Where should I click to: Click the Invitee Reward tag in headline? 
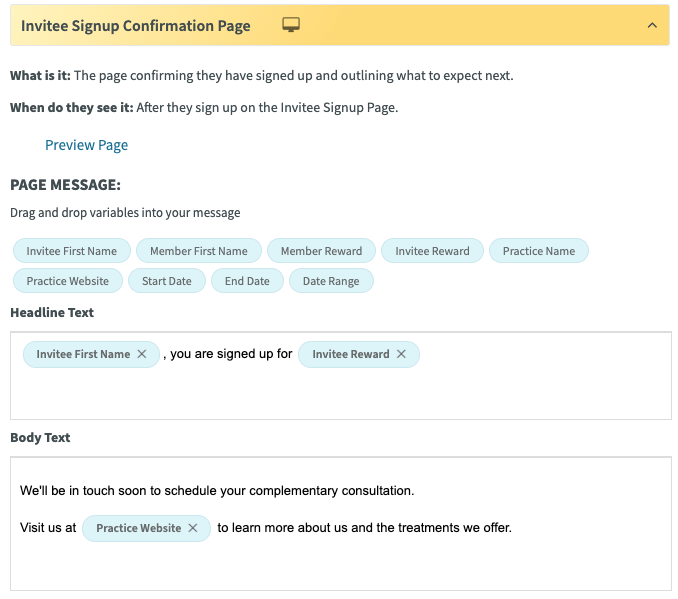(x=351, y=354)
